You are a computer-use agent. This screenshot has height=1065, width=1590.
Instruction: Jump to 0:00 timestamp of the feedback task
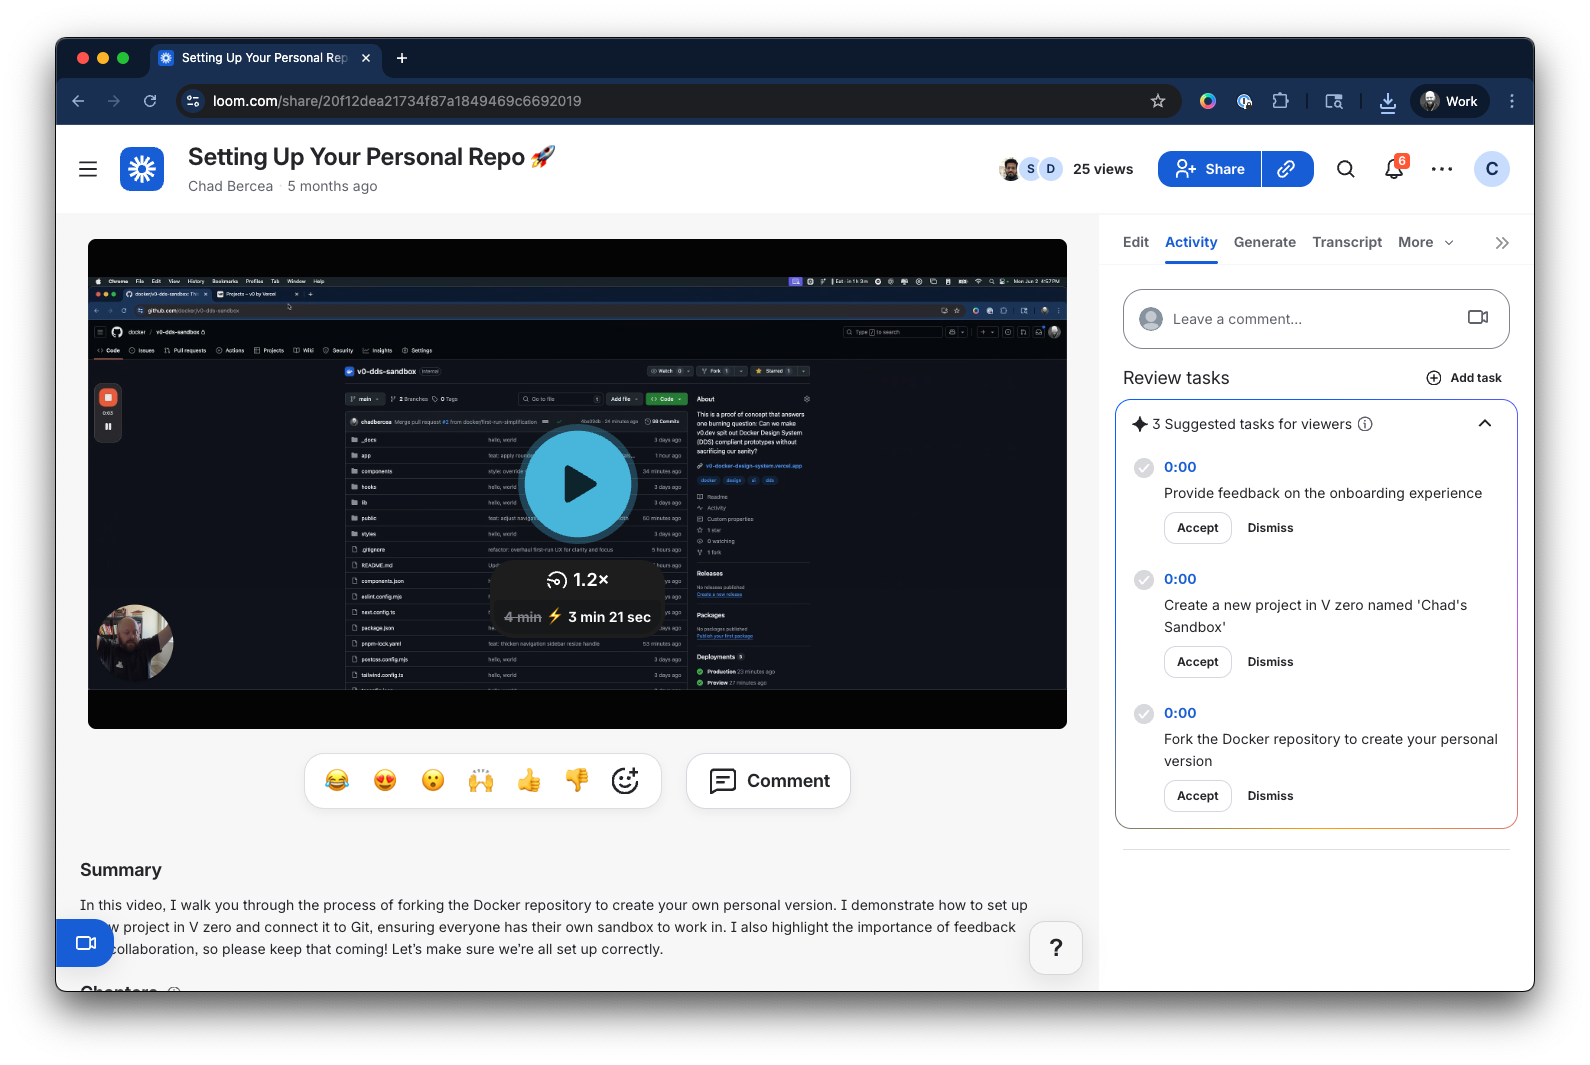(x=1180, y=467)
